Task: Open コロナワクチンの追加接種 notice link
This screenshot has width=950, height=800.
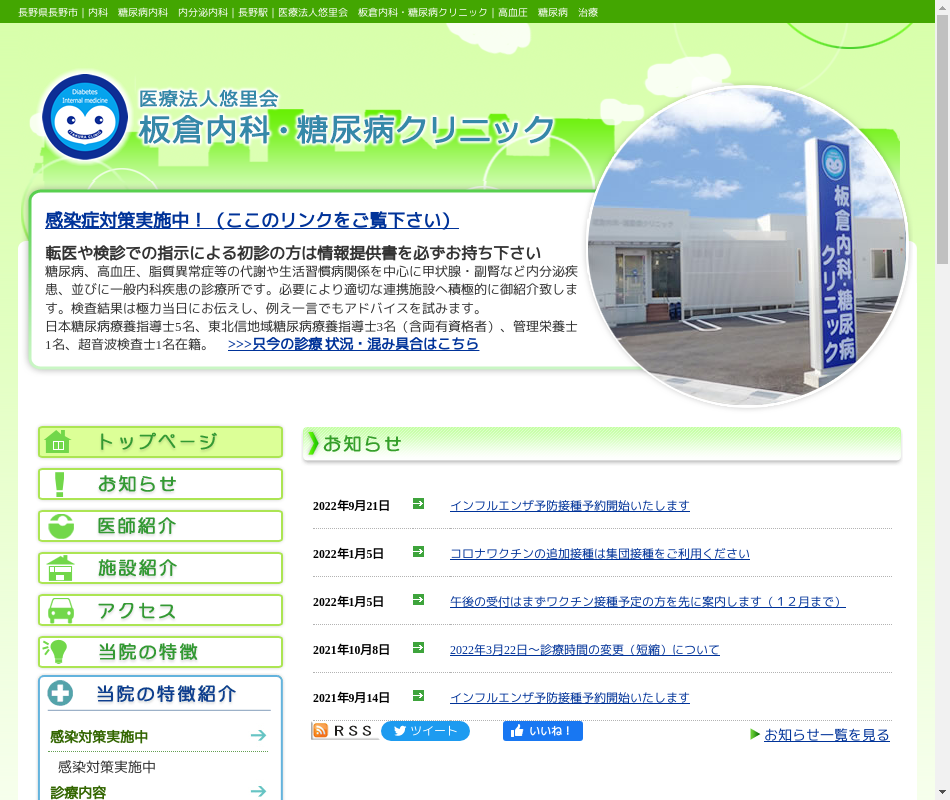Action: click(599, 554)
